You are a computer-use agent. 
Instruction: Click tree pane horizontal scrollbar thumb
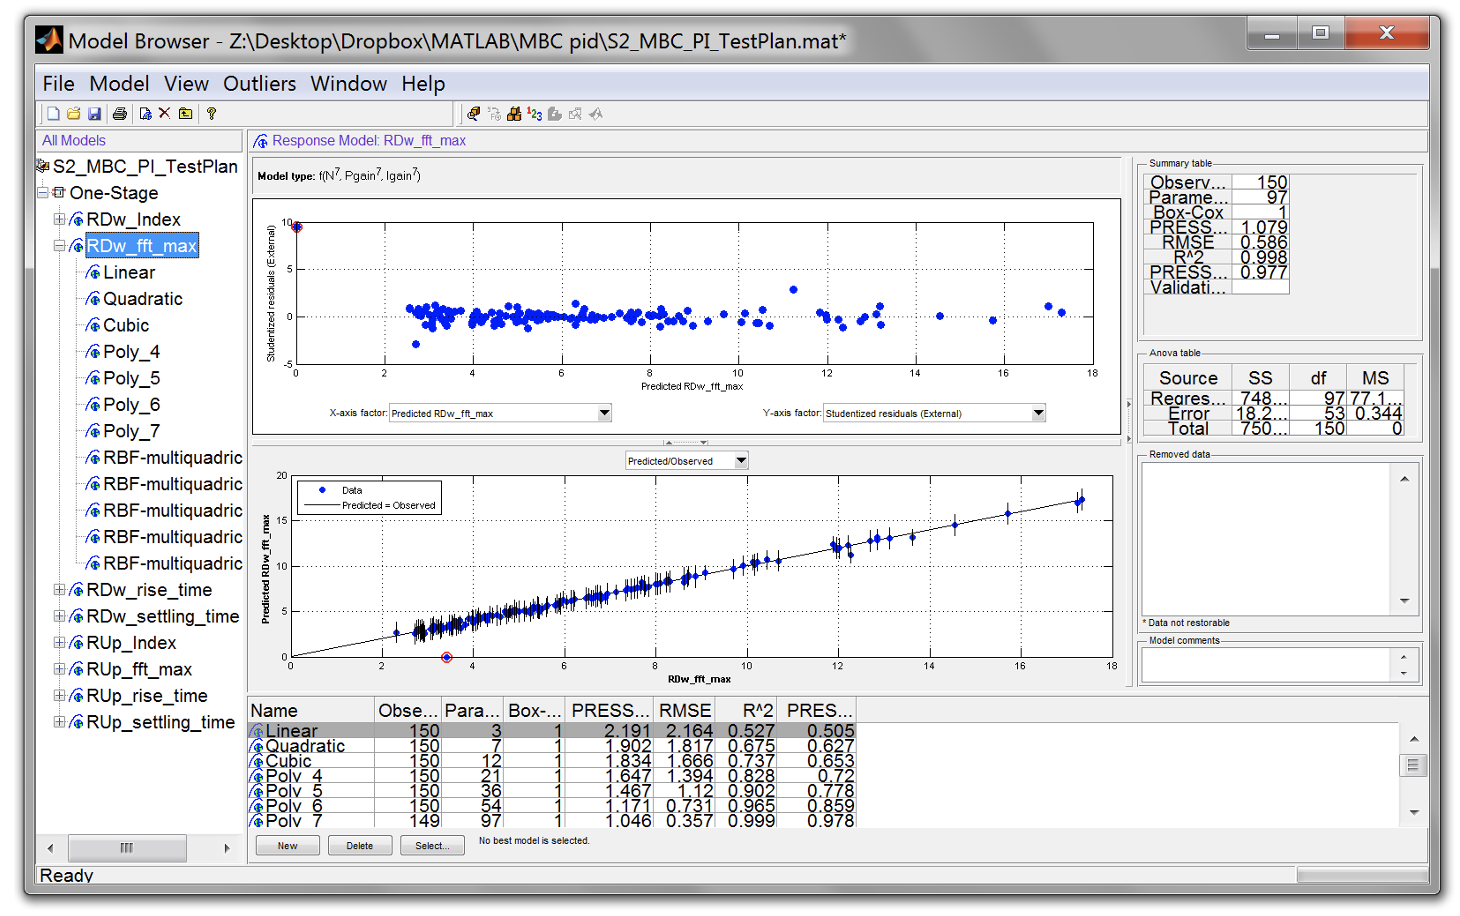click(x=126, y=848)
